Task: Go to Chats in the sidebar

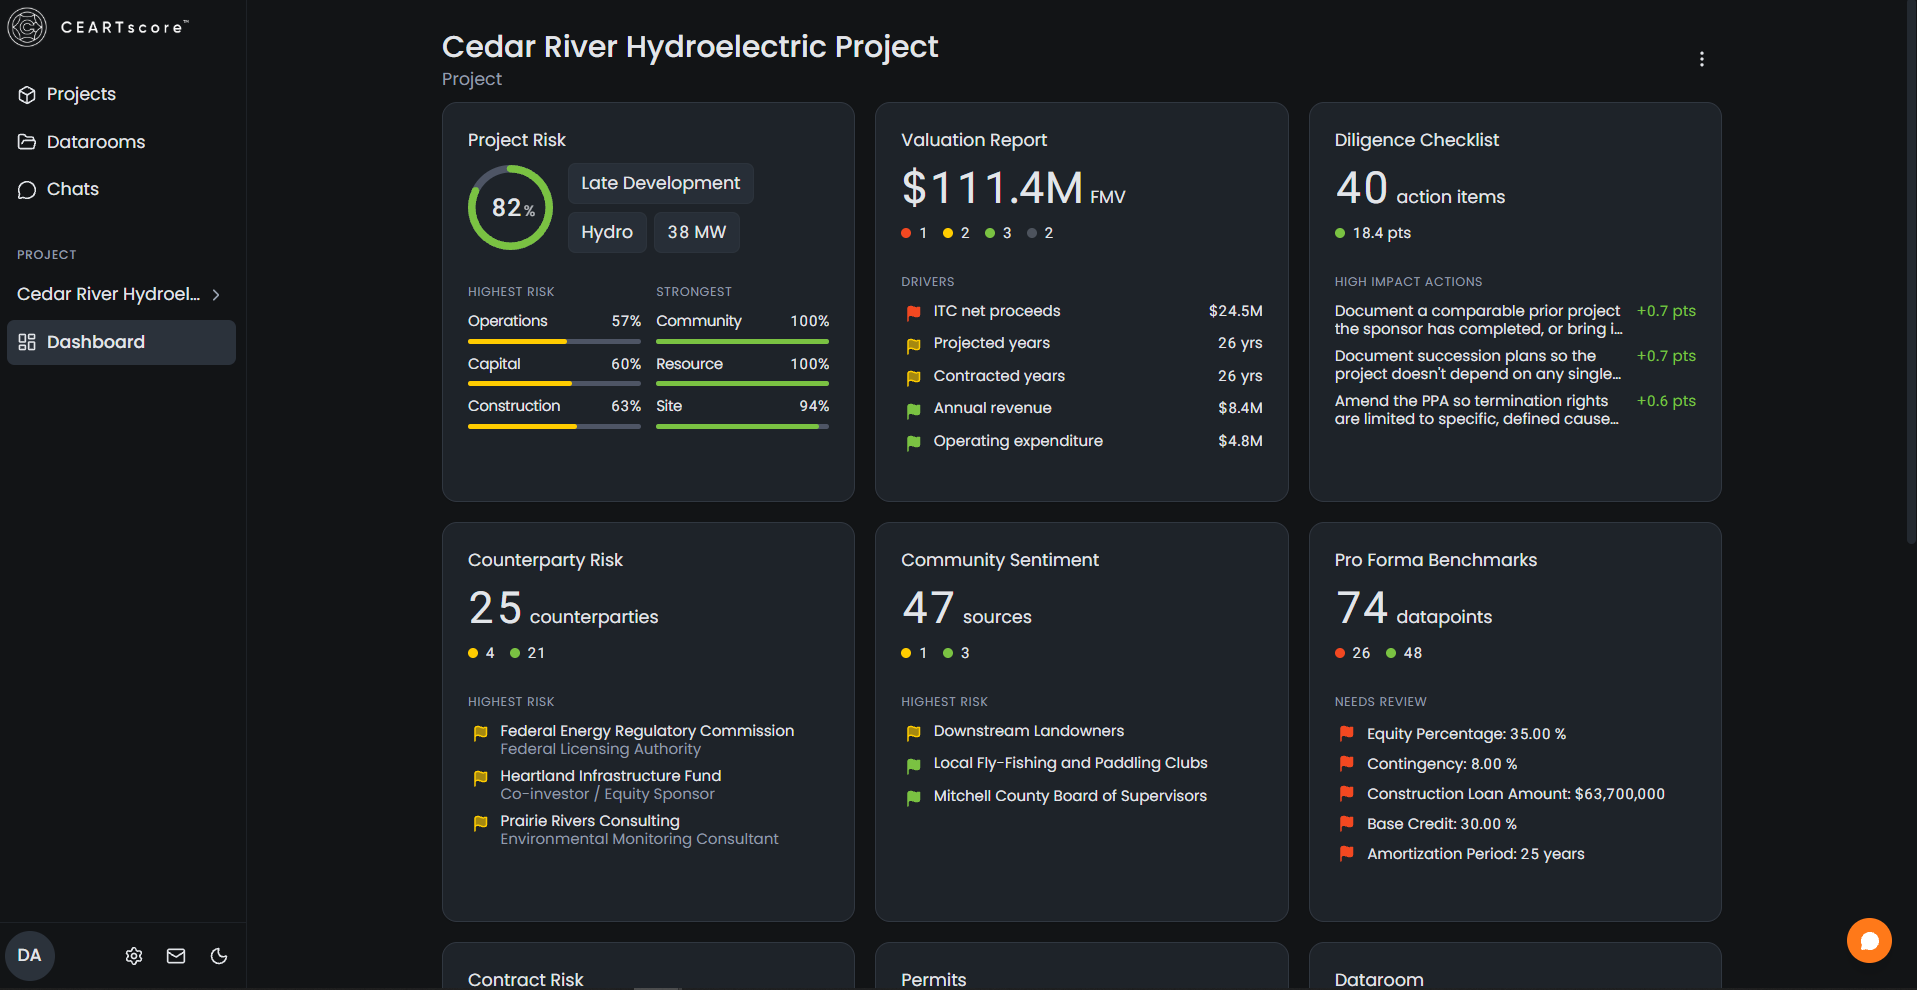Action: click(121, 189)
